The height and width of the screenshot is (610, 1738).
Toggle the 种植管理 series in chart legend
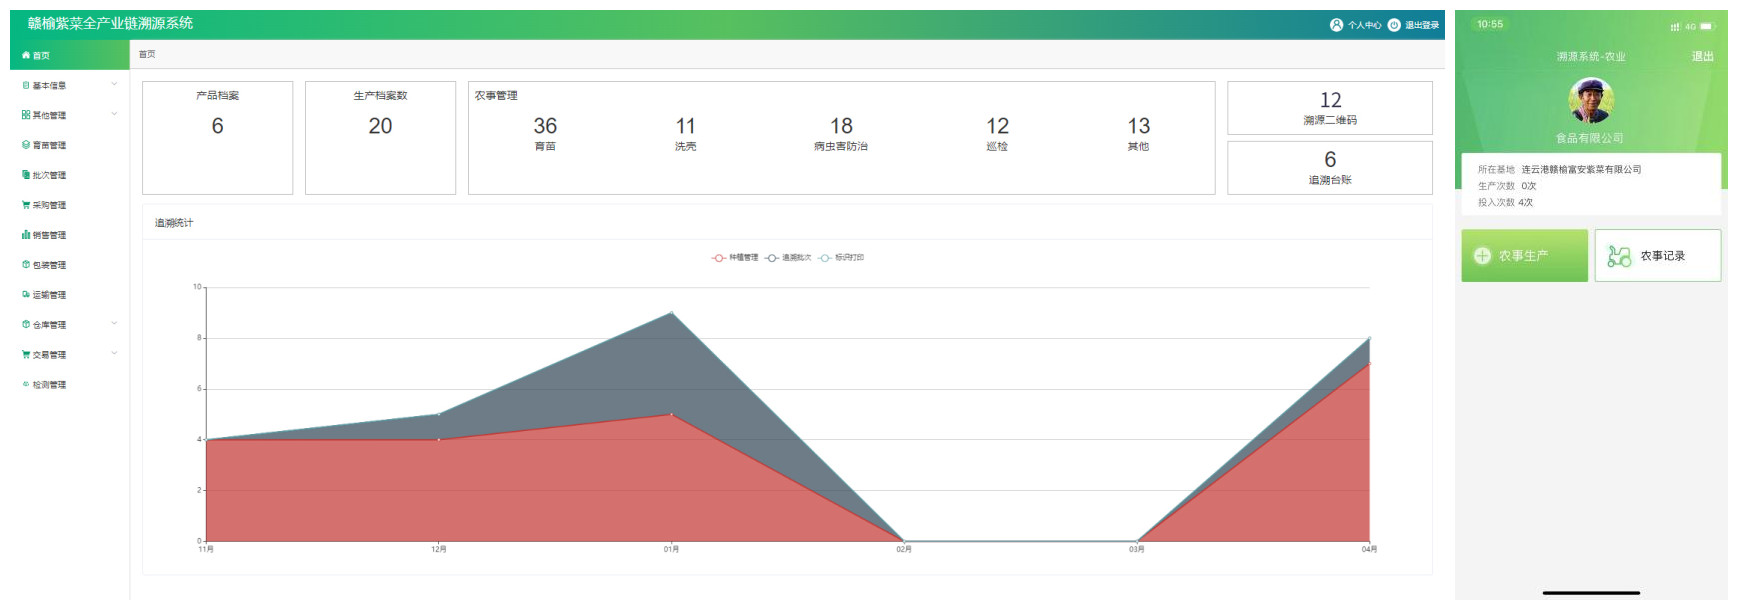pos(735,258)
